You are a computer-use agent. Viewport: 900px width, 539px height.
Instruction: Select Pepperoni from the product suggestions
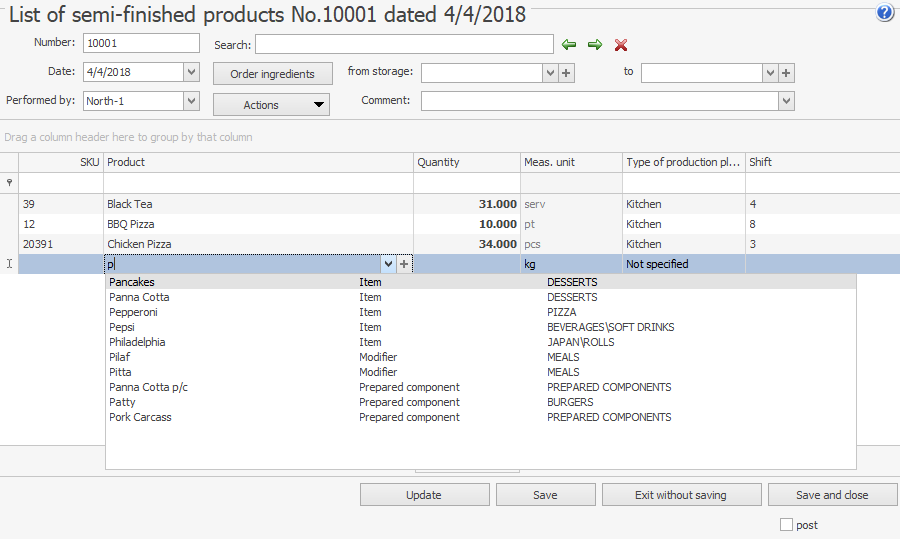(133, 312)
